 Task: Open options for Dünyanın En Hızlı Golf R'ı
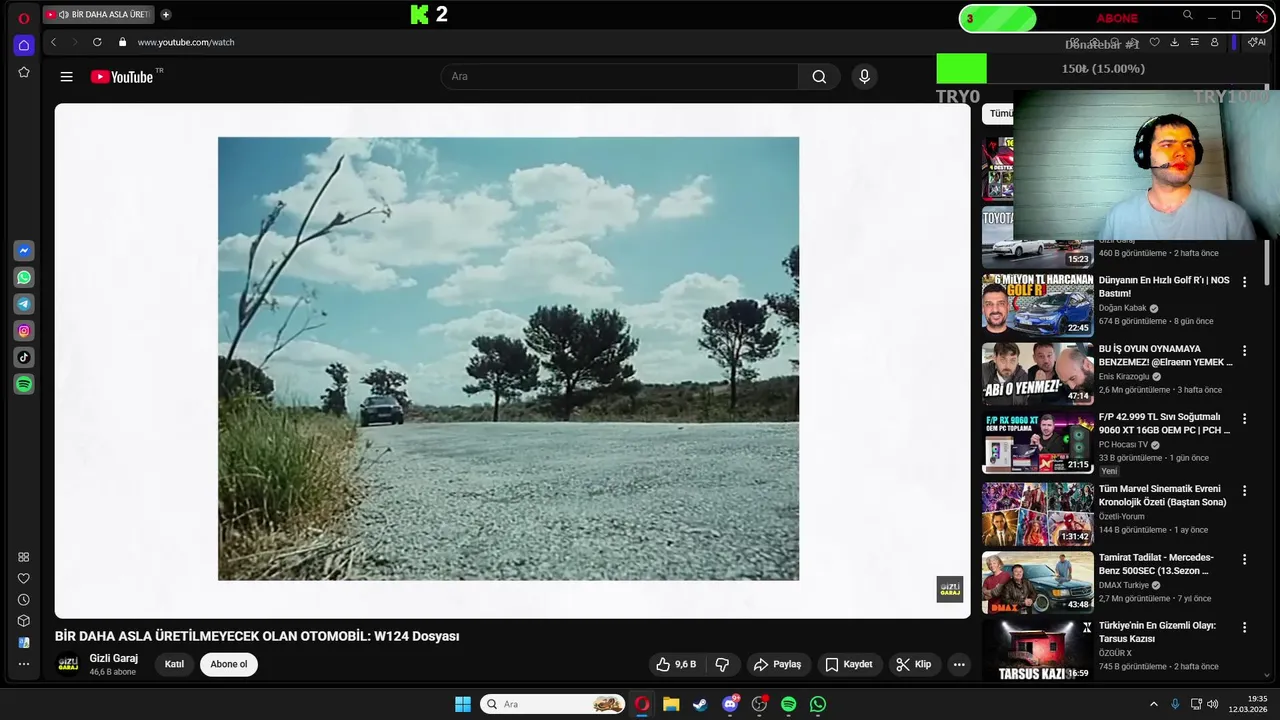point(1245,282)
